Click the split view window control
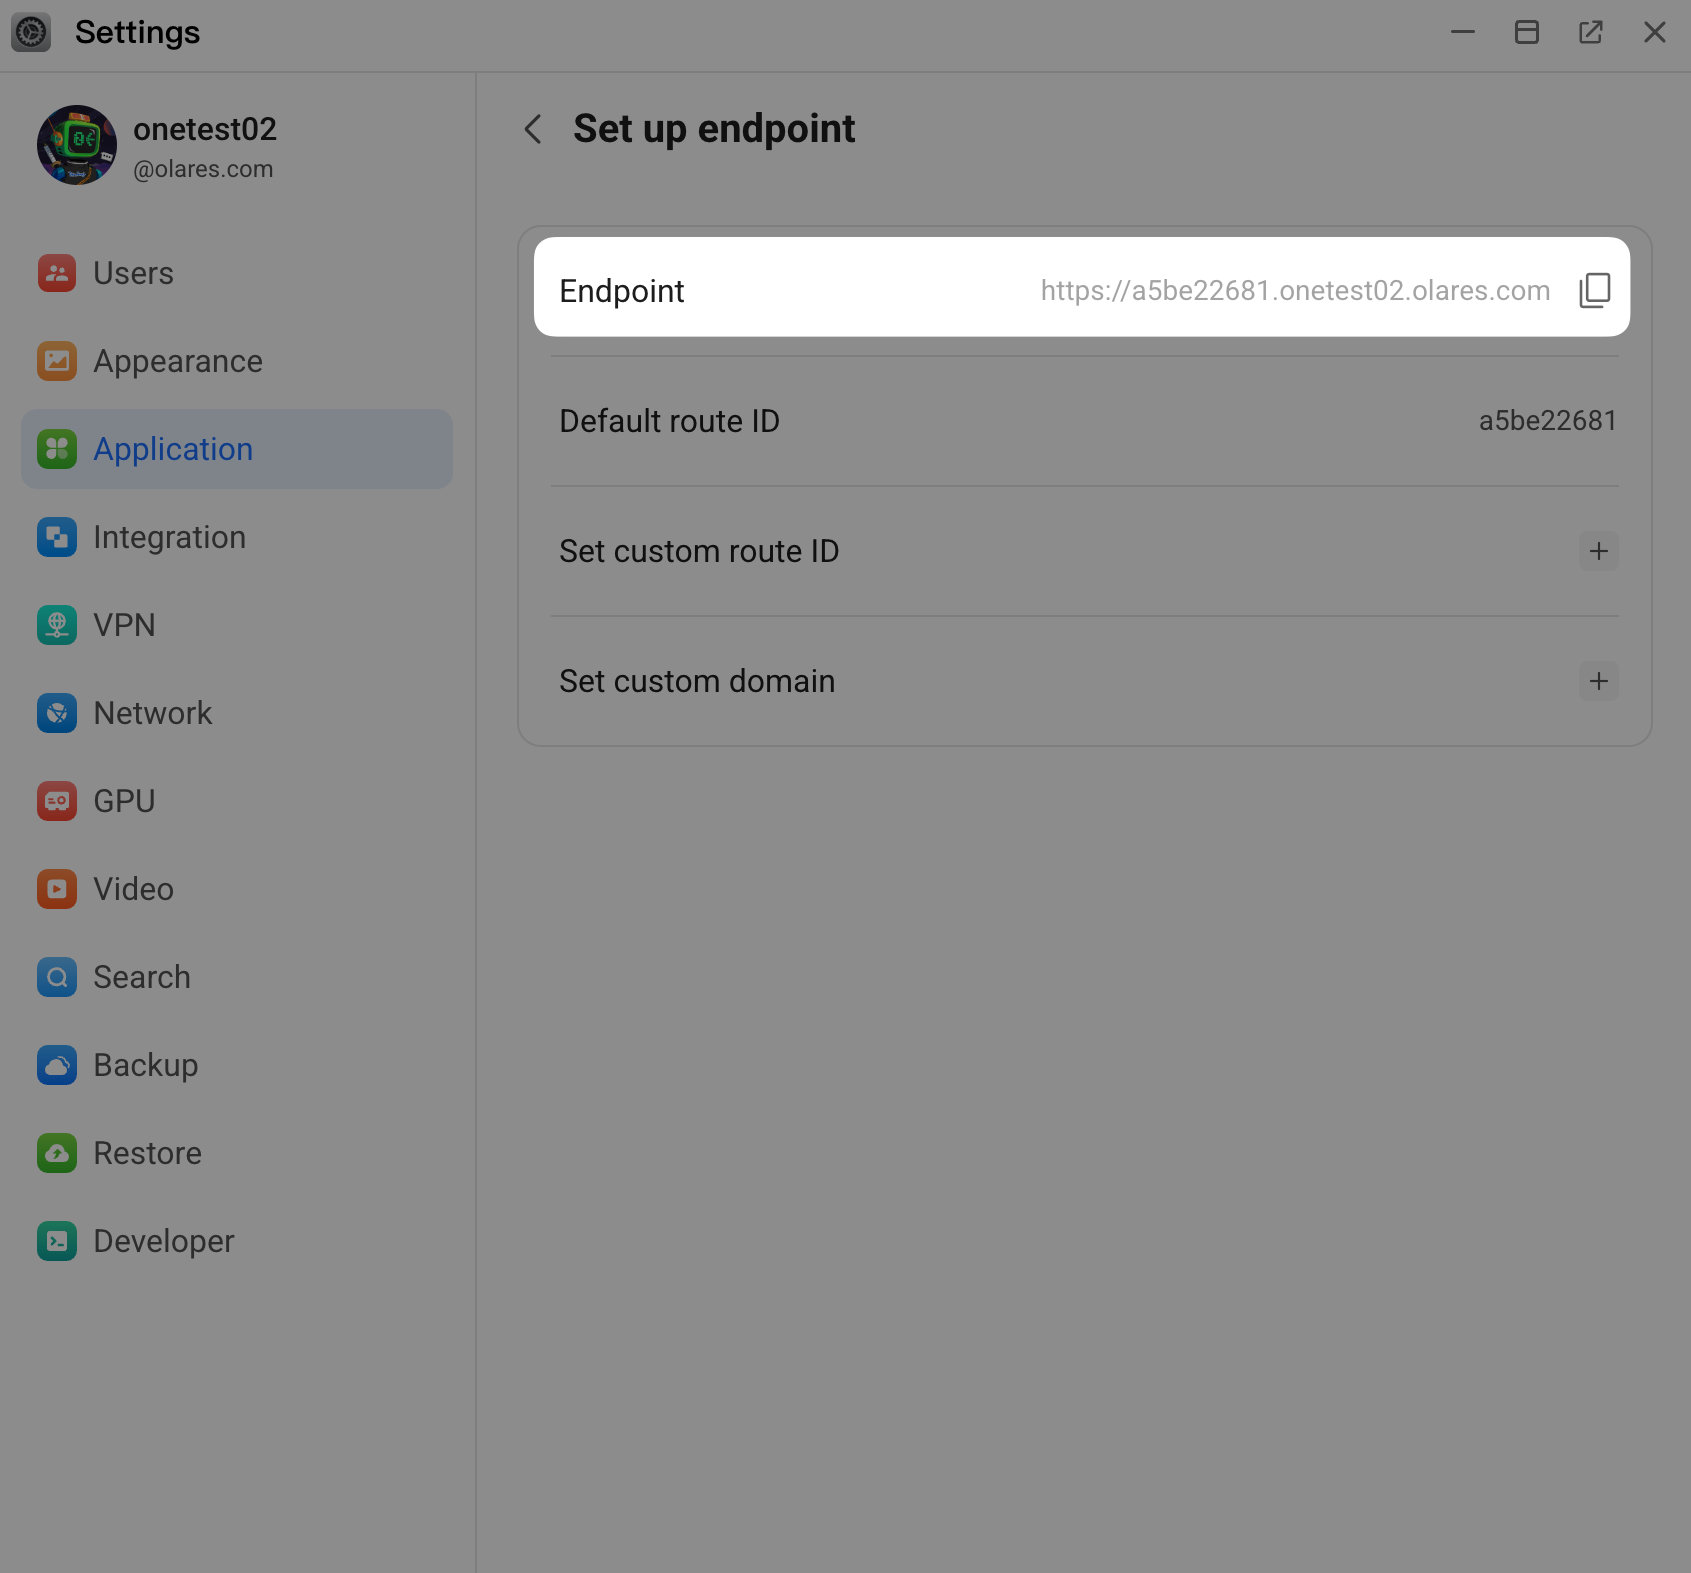The image size is (1691, 1573). pos(1527,31)
